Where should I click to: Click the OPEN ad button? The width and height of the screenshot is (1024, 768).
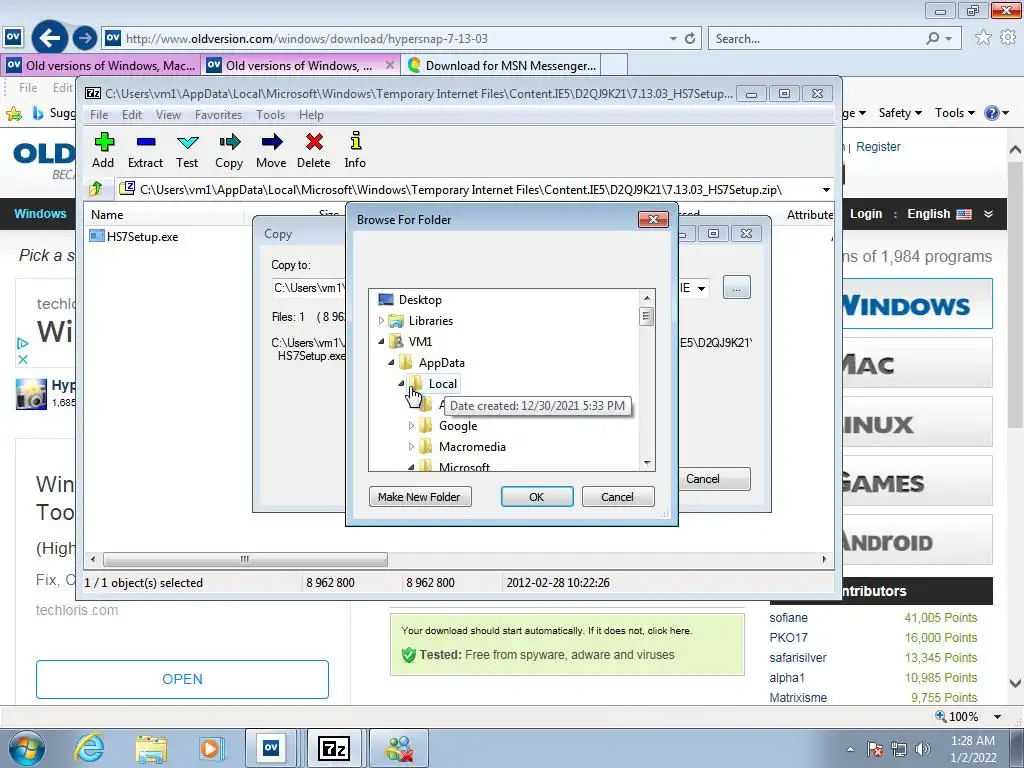click(x=182, y=679)
